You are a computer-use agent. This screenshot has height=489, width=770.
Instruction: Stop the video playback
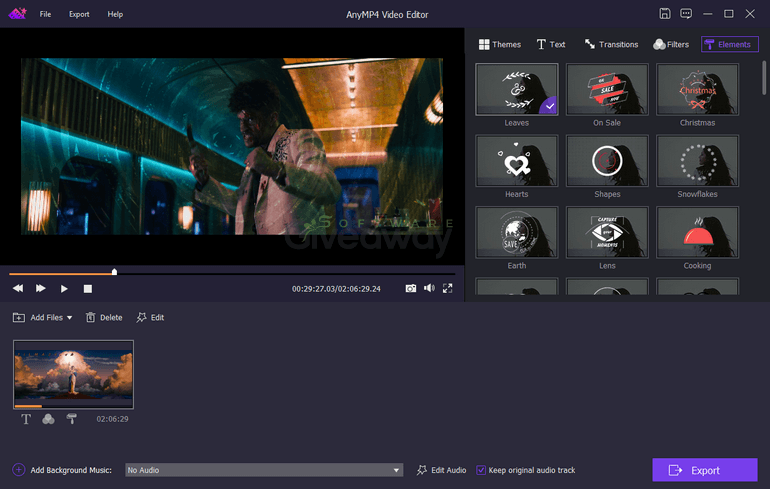point(88,288)
